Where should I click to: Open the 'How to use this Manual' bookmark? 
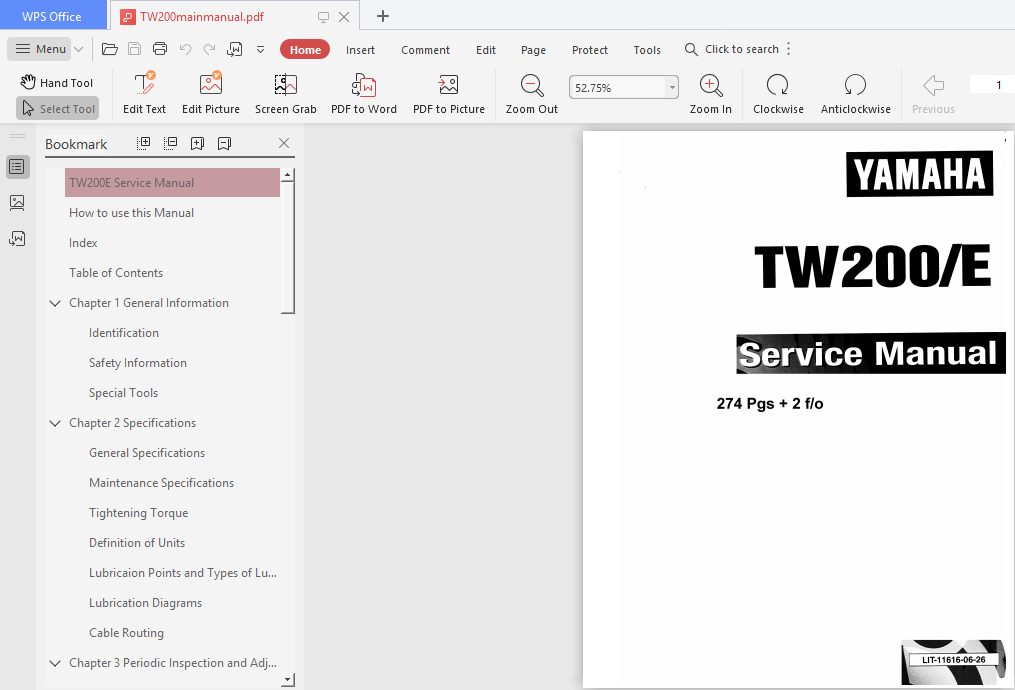tap(131, 213)
